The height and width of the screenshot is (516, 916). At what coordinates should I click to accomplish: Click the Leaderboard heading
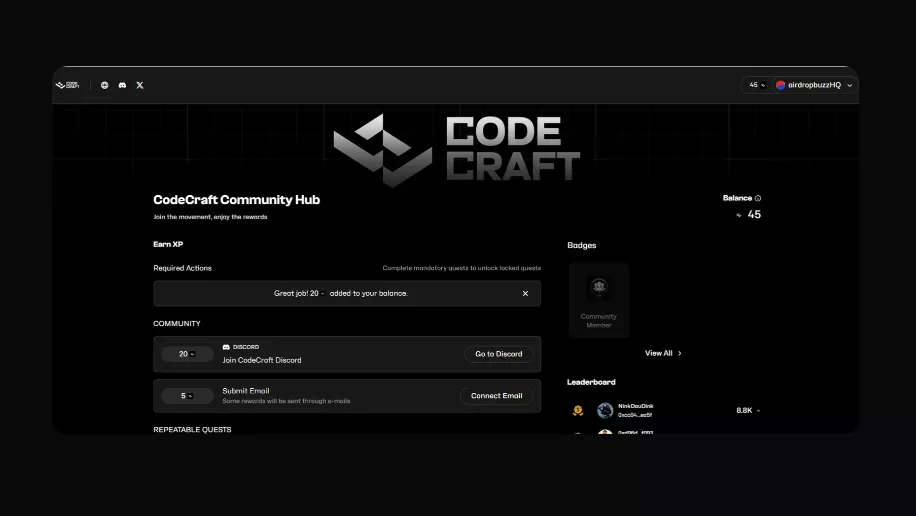click(591, 382)
